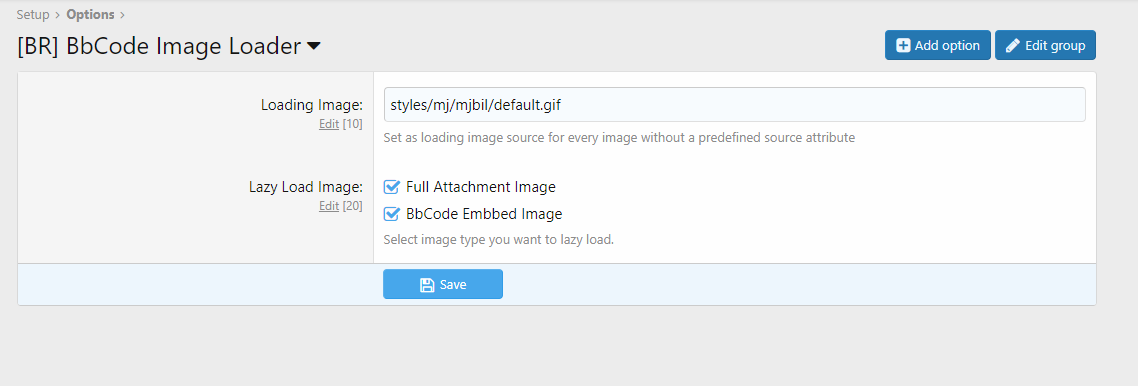Click the '[BR] BbCode Image Loader' title
The height and width of the screenshot is (386, 1138).
[158, 46]
